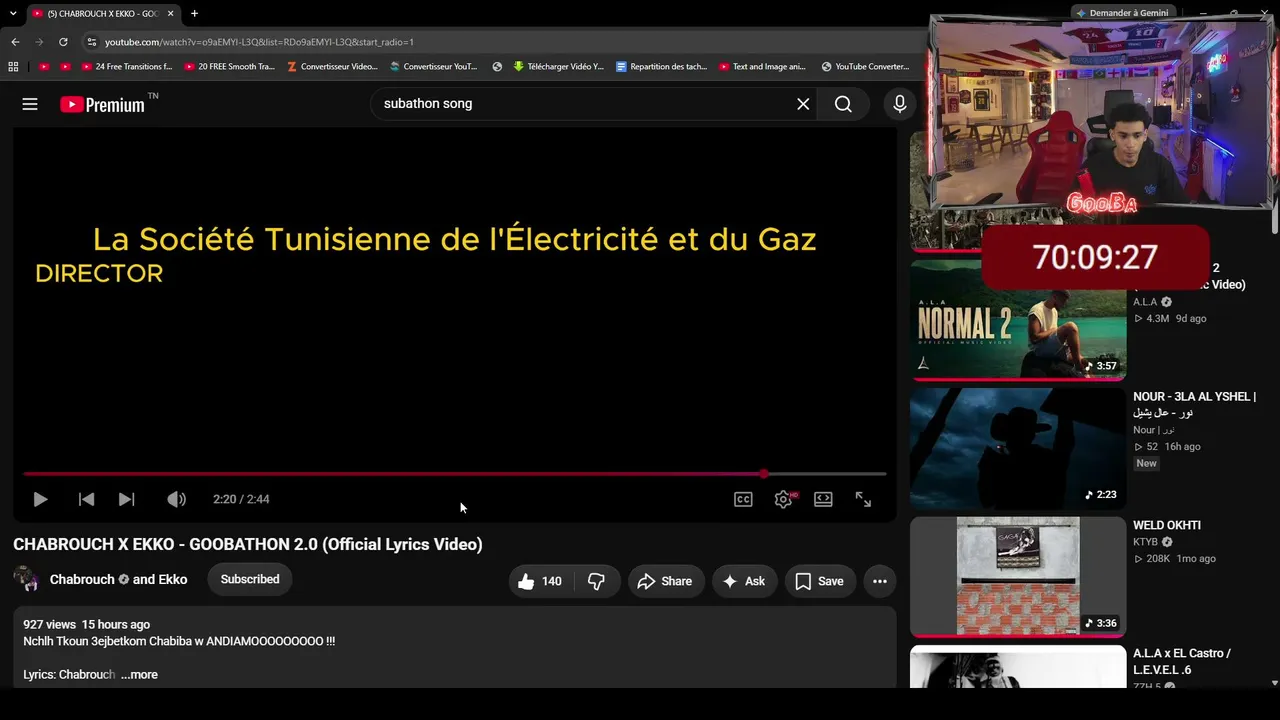Like the video with 140 likes
Viewport: 1280px width, 720px height.
tap(540, 581)
